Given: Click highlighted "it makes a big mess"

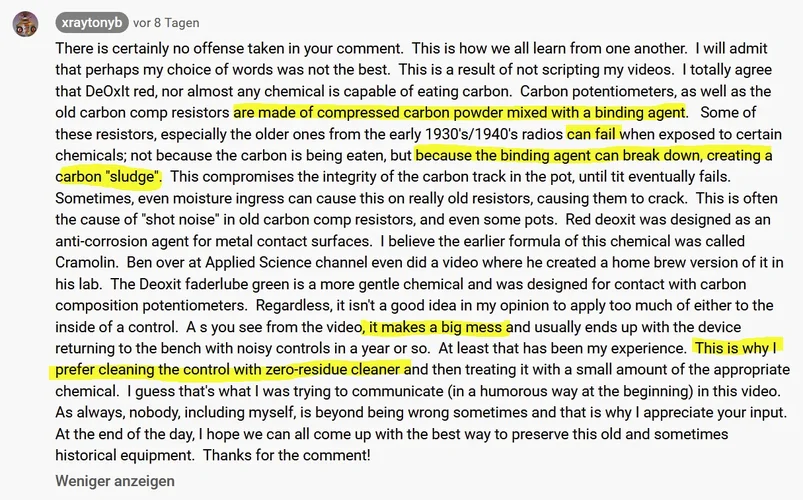Looking at the screenshot, I should (435, 327).
